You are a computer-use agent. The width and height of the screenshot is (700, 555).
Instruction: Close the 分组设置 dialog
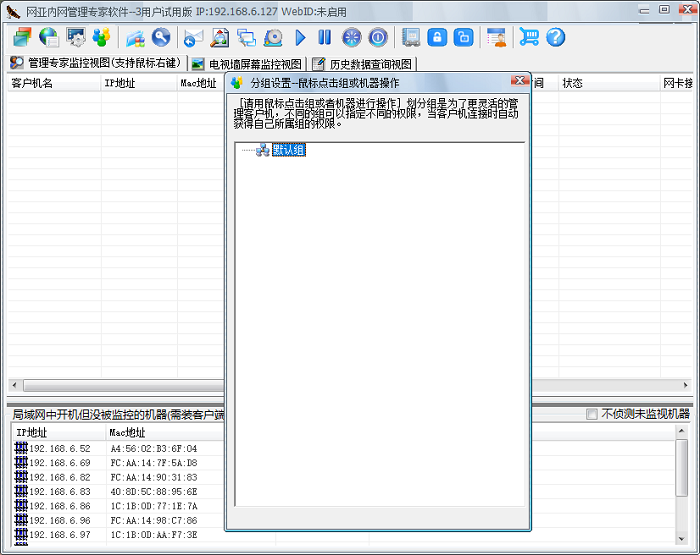pos(519,82)
